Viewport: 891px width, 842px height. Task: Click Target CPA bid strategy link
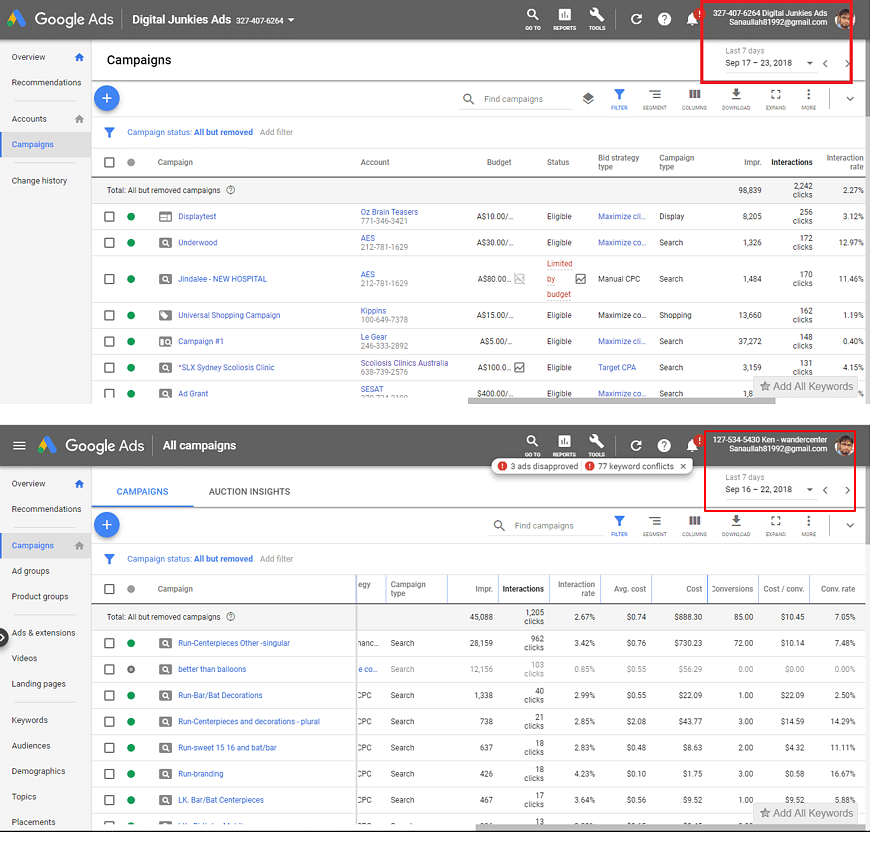pos(617,368)
